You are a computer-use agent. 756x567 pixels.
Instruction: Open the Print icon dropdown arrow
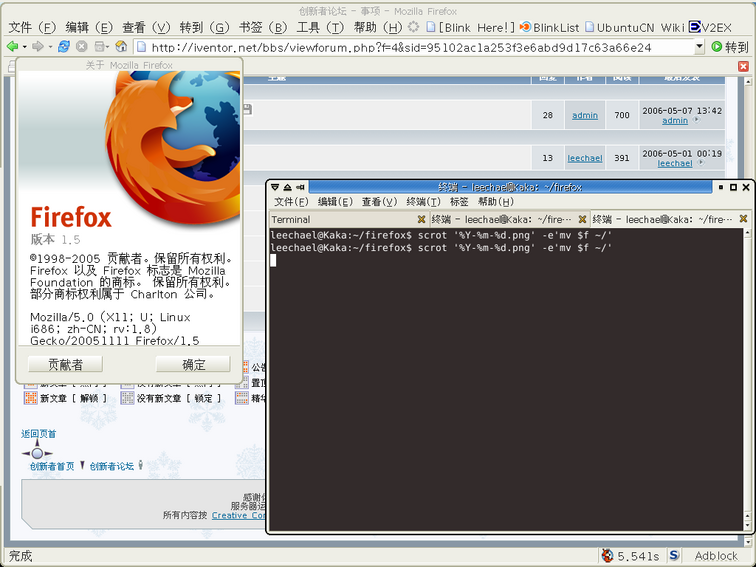click(107, 47)
